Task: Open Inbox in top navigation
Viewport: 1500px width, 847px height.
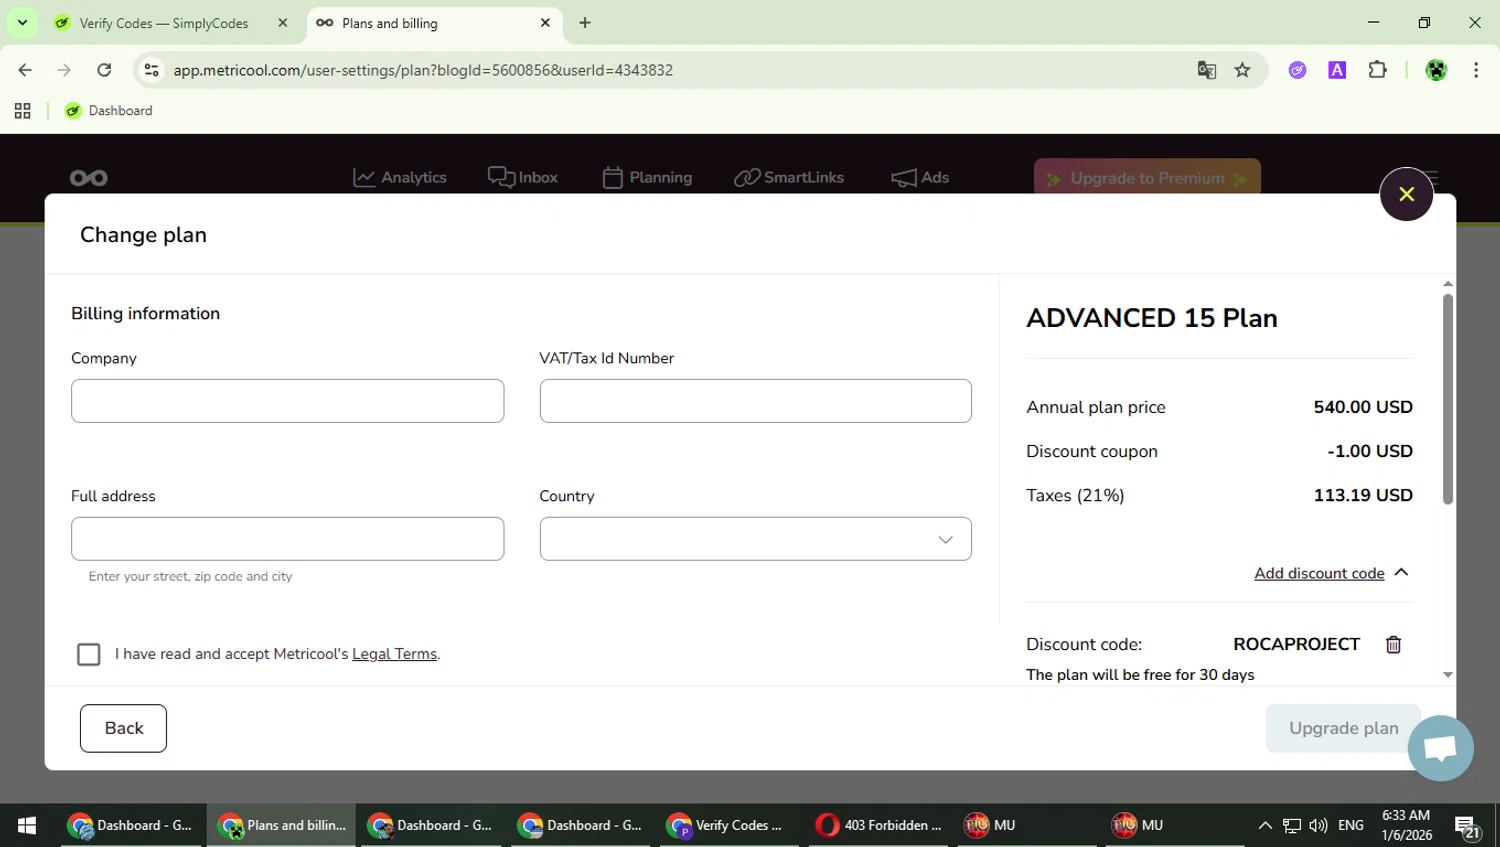Action: tap(523, 177)
